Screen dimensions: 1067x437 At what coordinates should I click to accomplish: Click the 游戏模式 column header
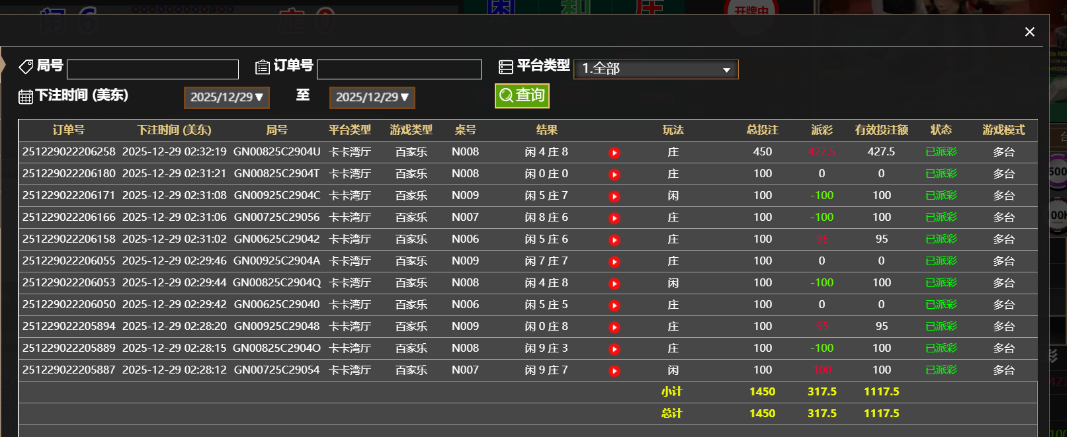[1004, 130]
